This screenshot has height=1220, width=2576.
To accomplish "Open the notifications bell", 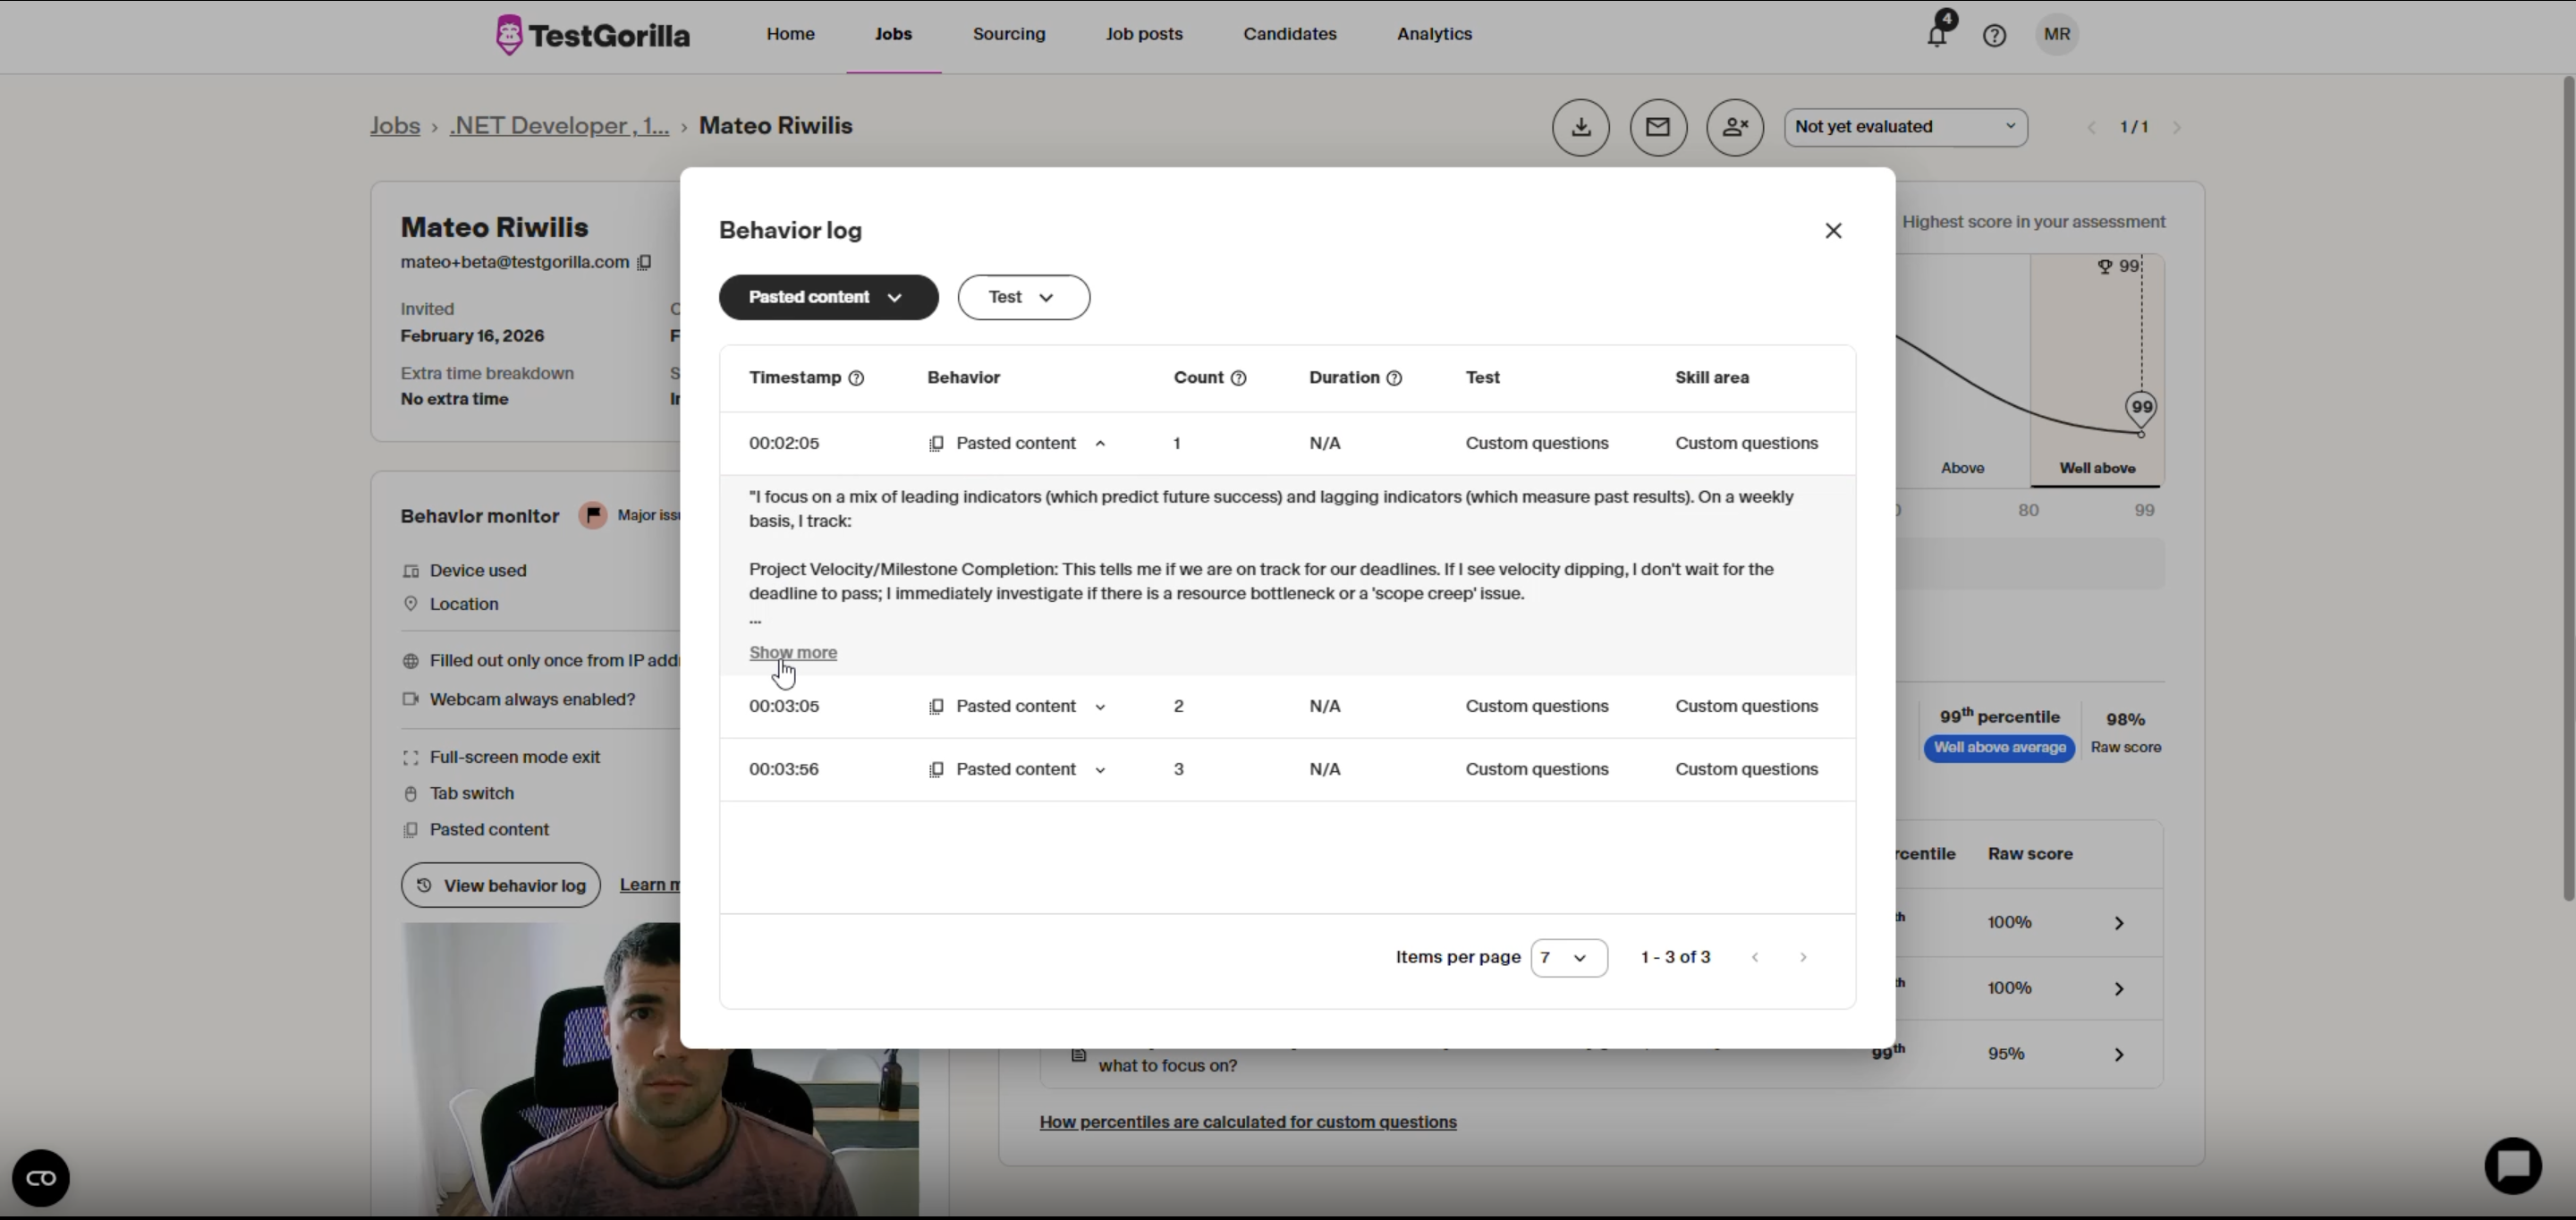I will [x=1937, y=35].
